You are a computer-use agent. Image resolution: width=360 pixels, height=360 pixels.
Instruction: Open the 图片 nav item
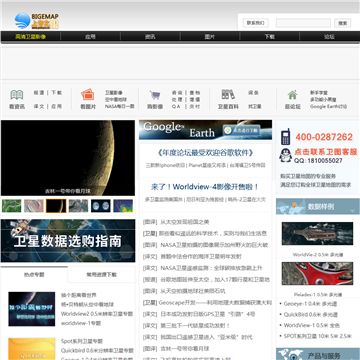210,37
